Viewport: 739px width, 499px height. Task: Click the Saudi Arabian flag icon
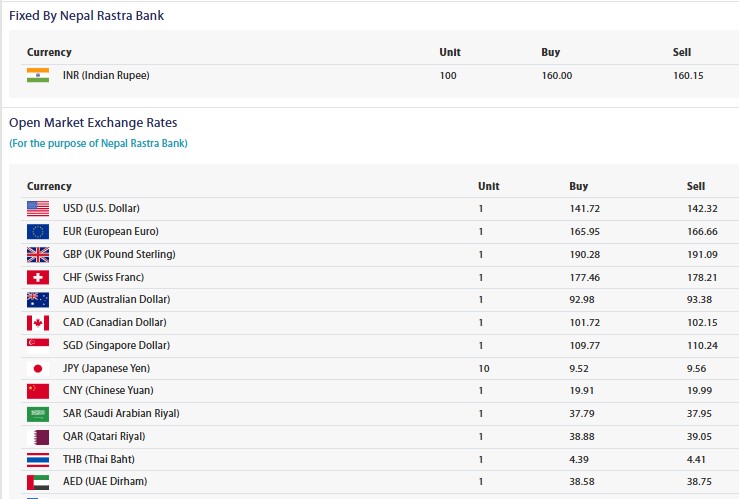38,413
